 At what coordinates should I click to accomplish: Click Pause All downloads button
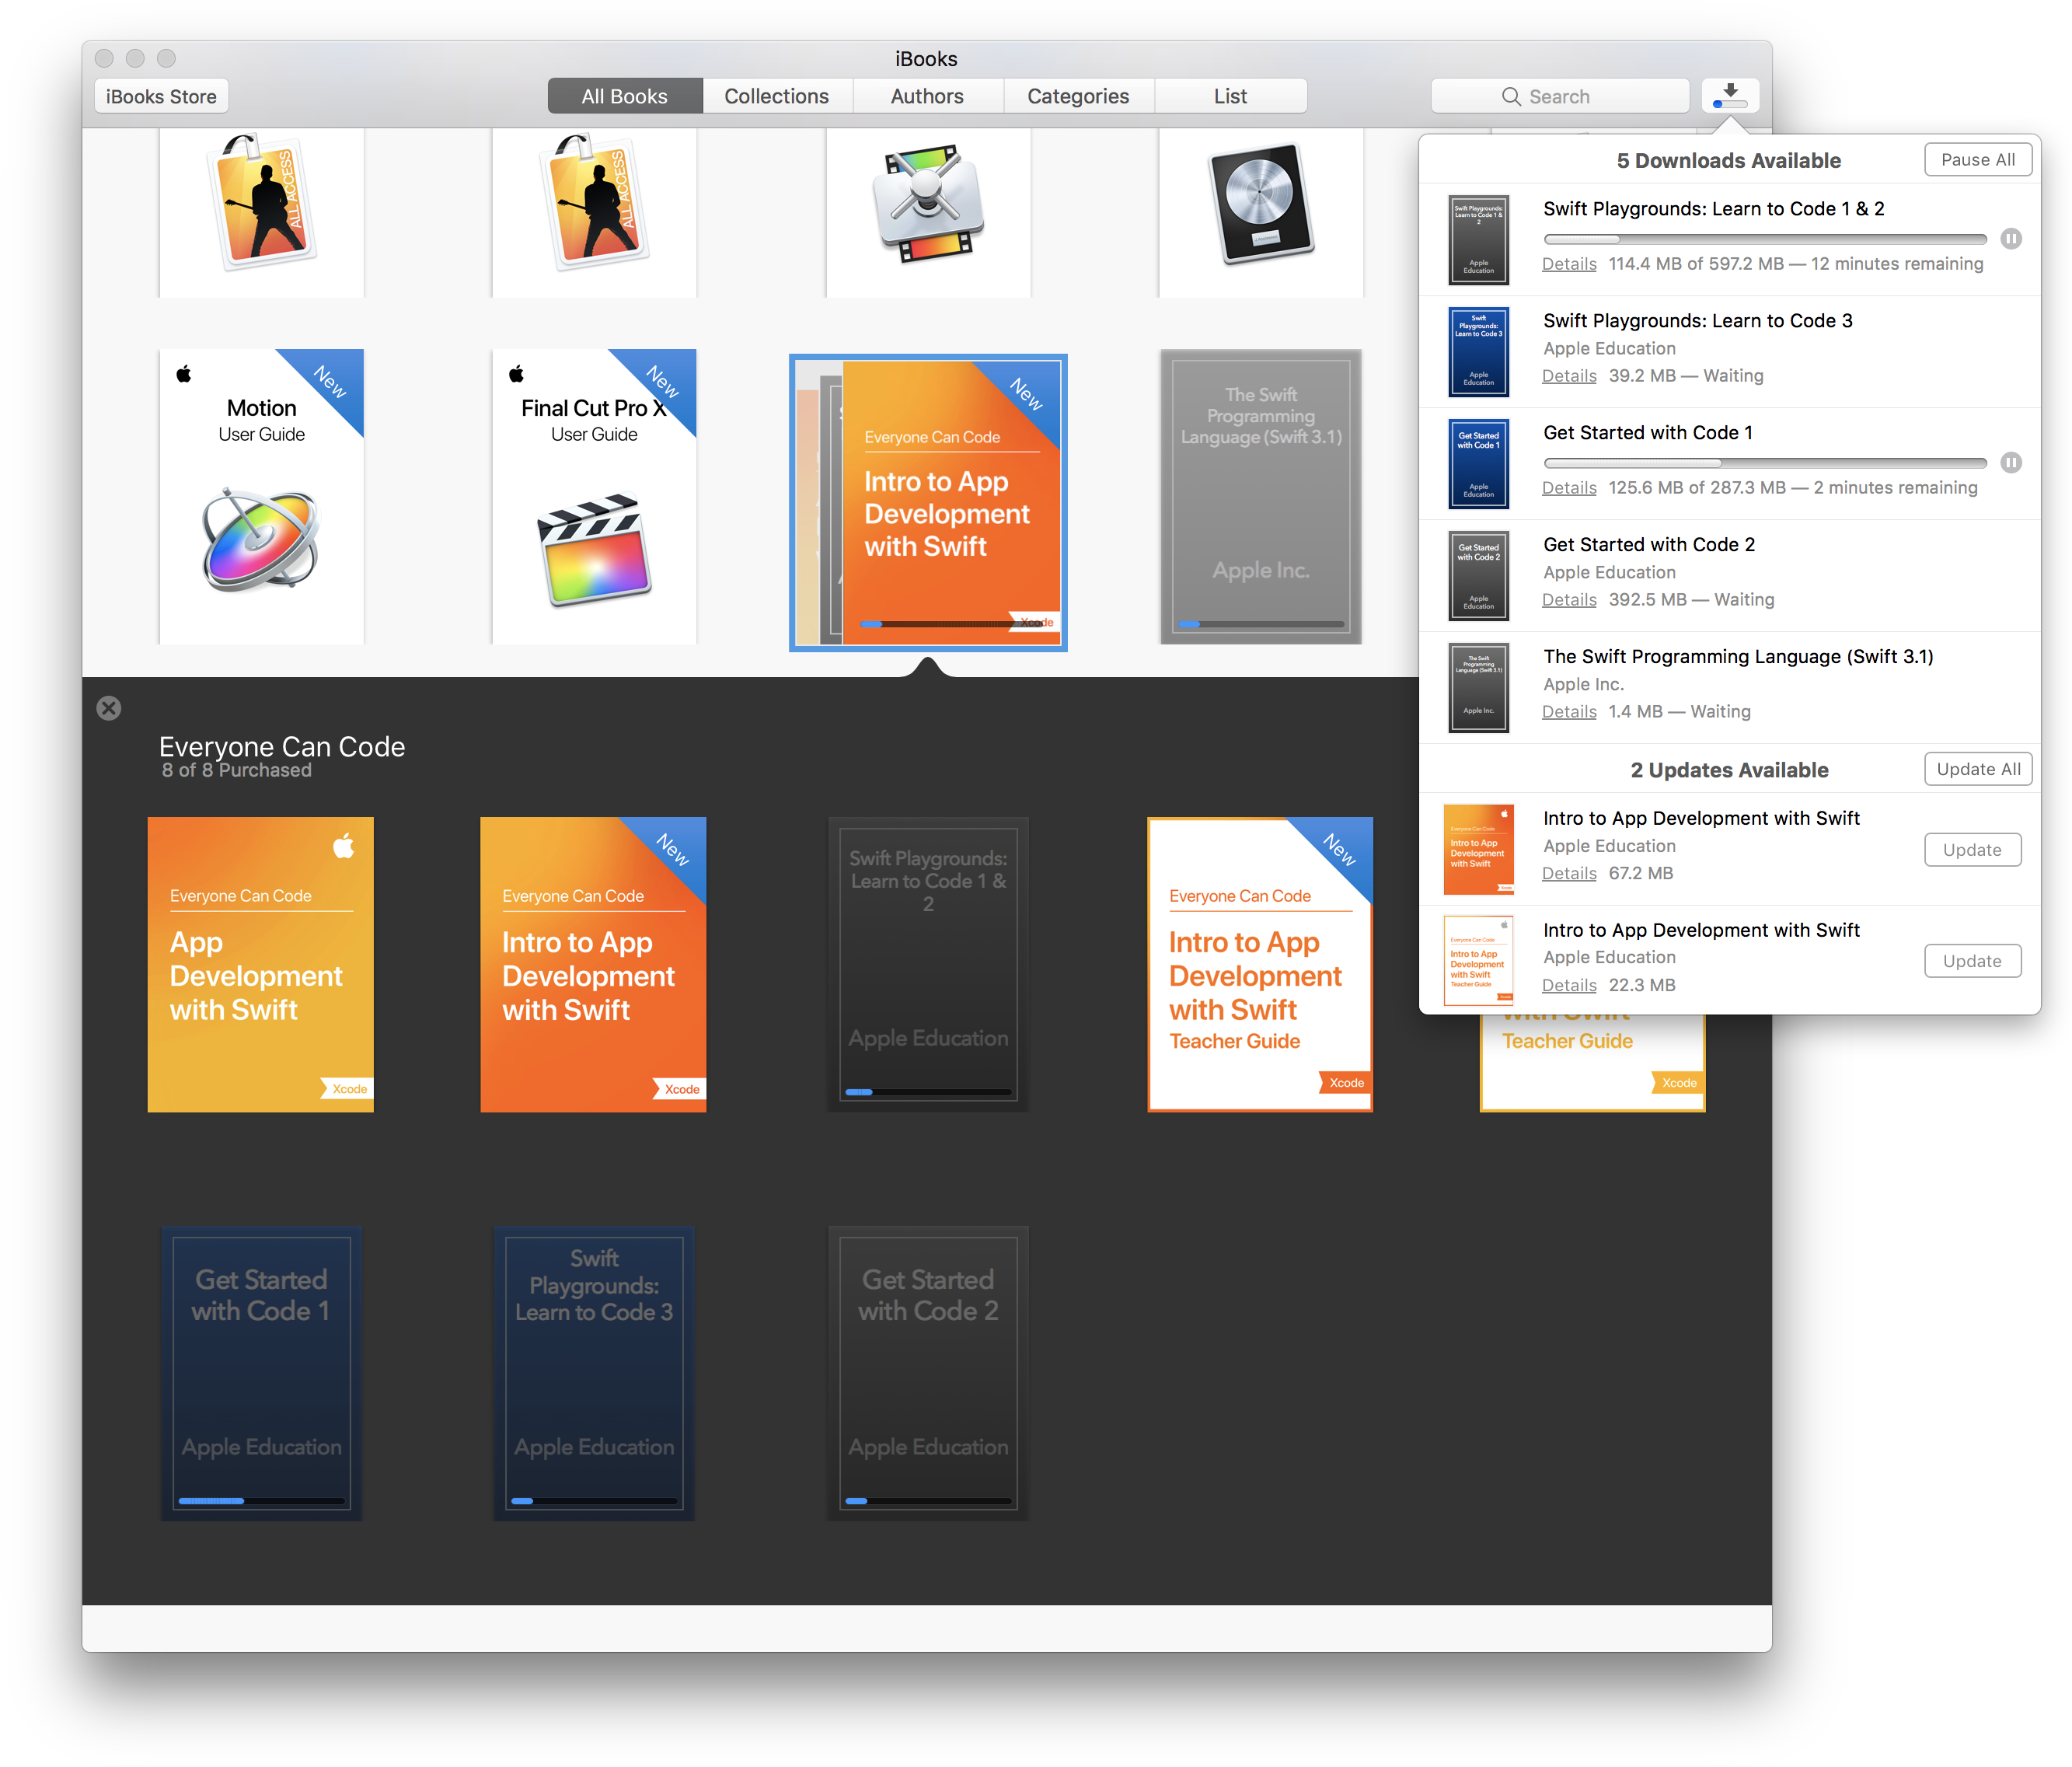(x=1977, y=159)
